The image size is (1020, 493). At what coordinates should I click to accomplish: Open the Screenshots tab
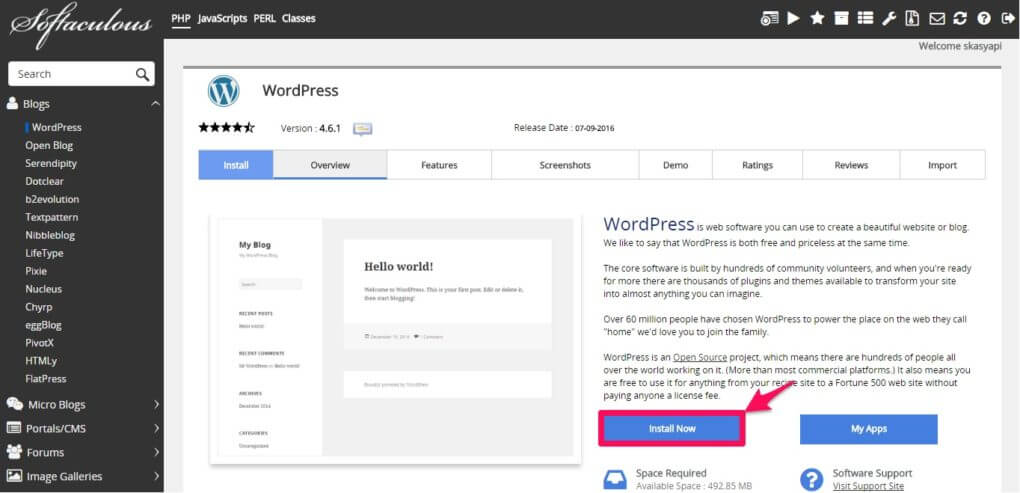(565, 165)
